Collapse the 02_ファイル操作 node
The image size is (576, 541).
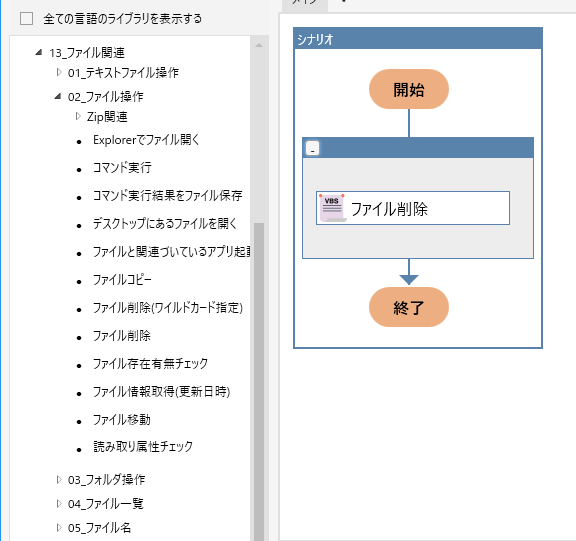click(58, 96)
